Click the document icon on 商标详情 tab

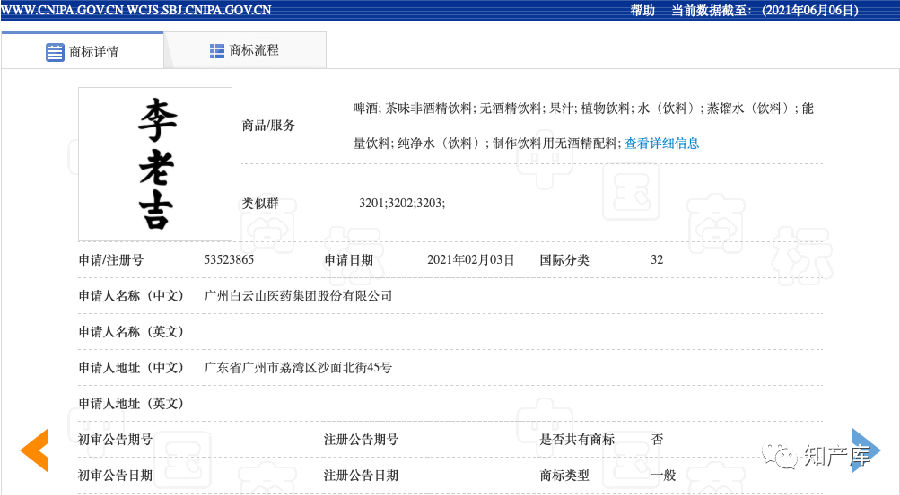55,52
